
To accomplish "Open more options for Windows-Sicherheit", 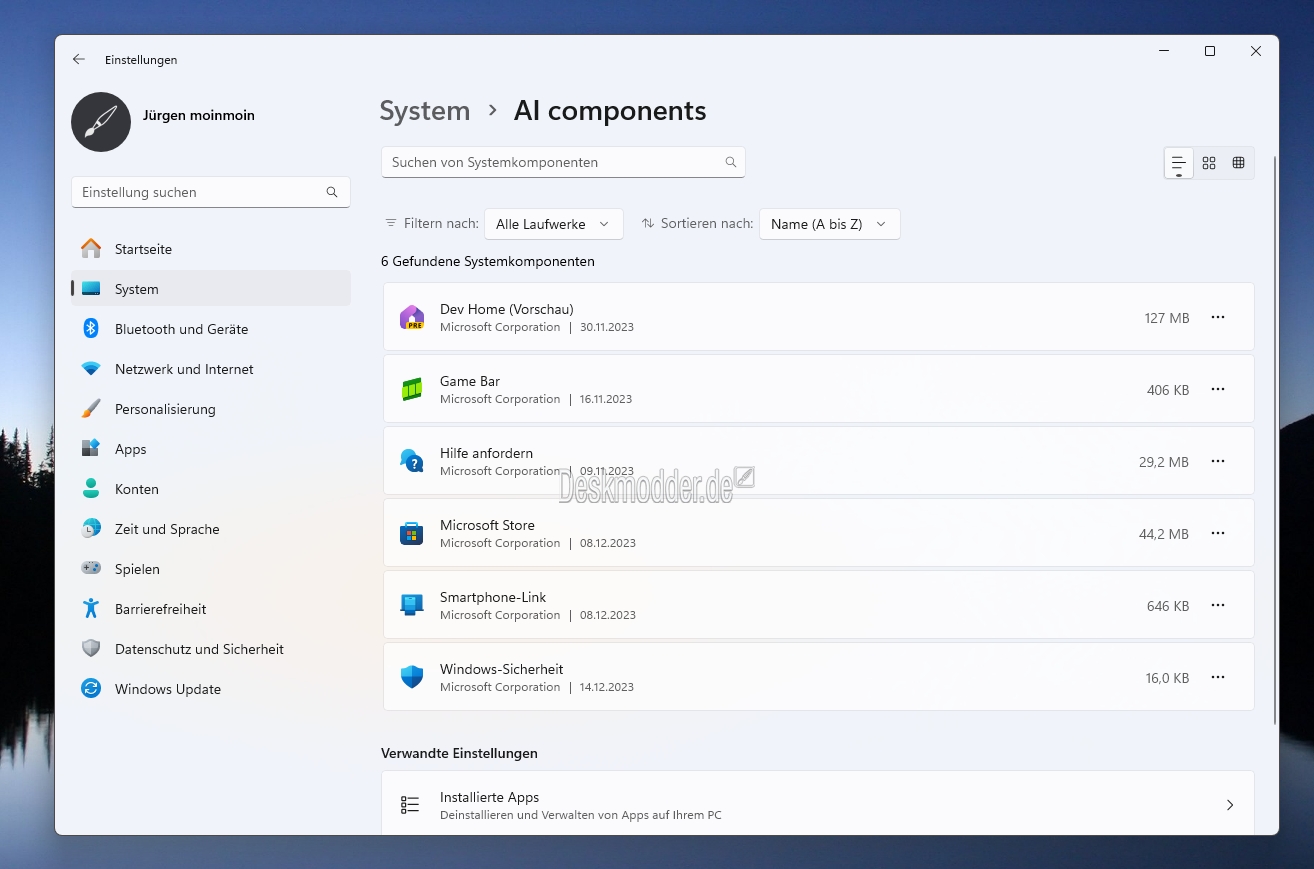I will 1218,677.
